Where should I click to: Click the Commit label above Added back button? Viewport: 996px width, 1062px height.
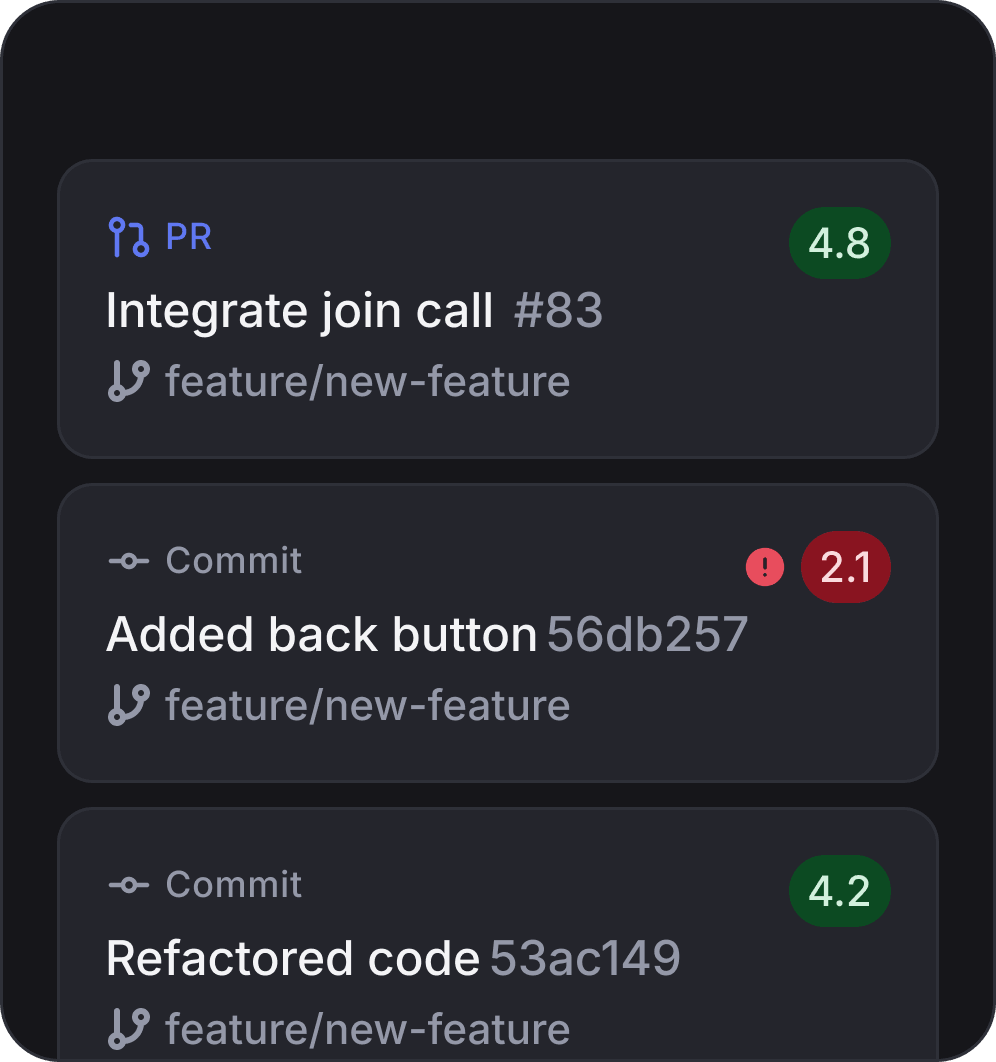tap(234, 561)
